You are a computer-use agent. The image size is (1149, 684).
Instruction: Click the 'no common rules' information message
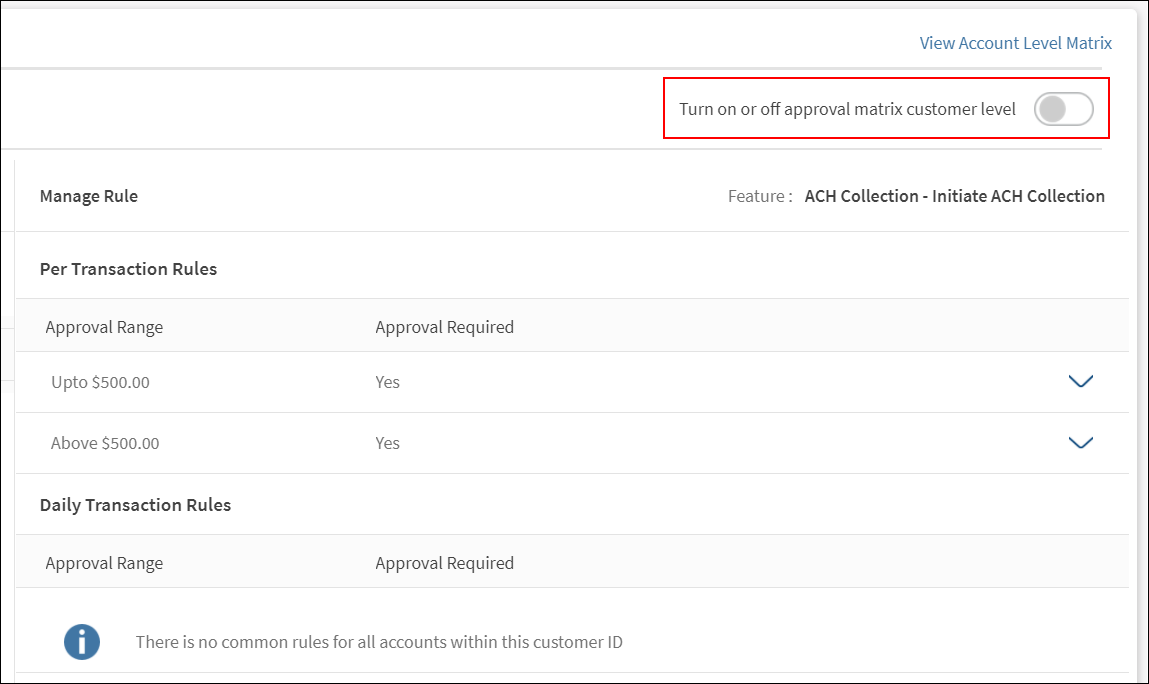click(x=379, y=642)
